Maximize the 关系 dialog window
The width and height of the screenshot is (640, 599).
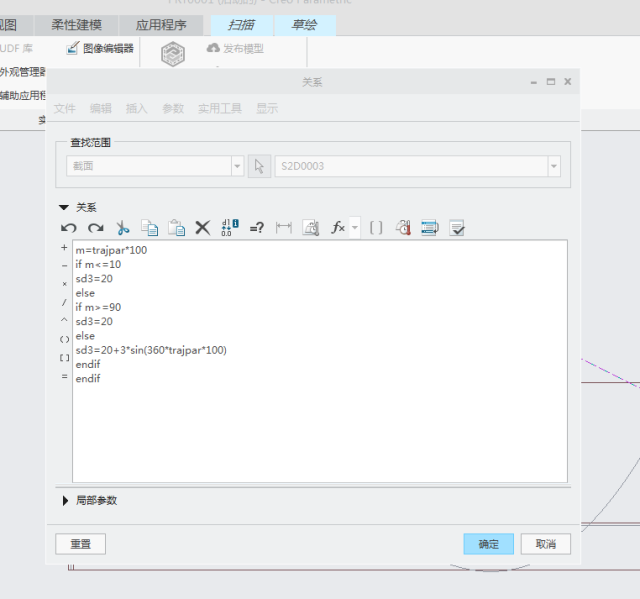(x=551, y=82)
